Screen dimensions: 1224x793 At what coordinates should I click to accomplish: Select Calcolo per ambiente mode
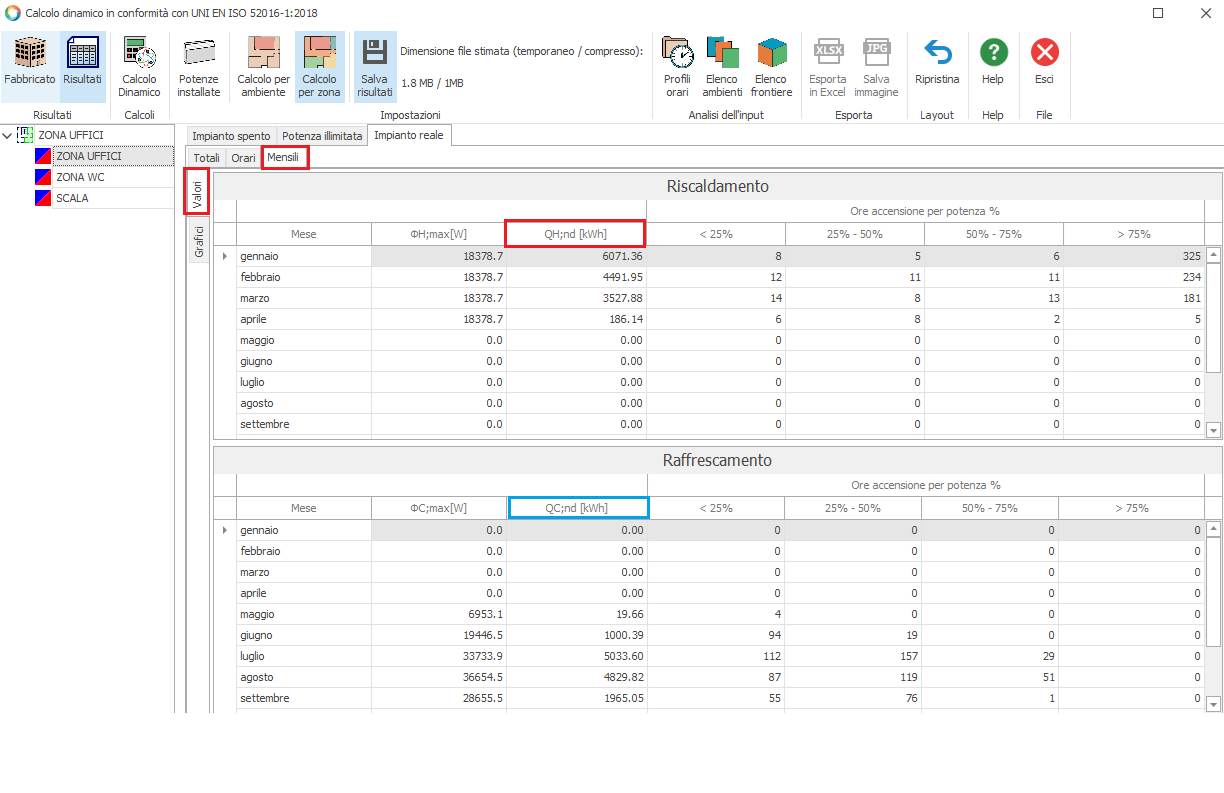(263, 66)
